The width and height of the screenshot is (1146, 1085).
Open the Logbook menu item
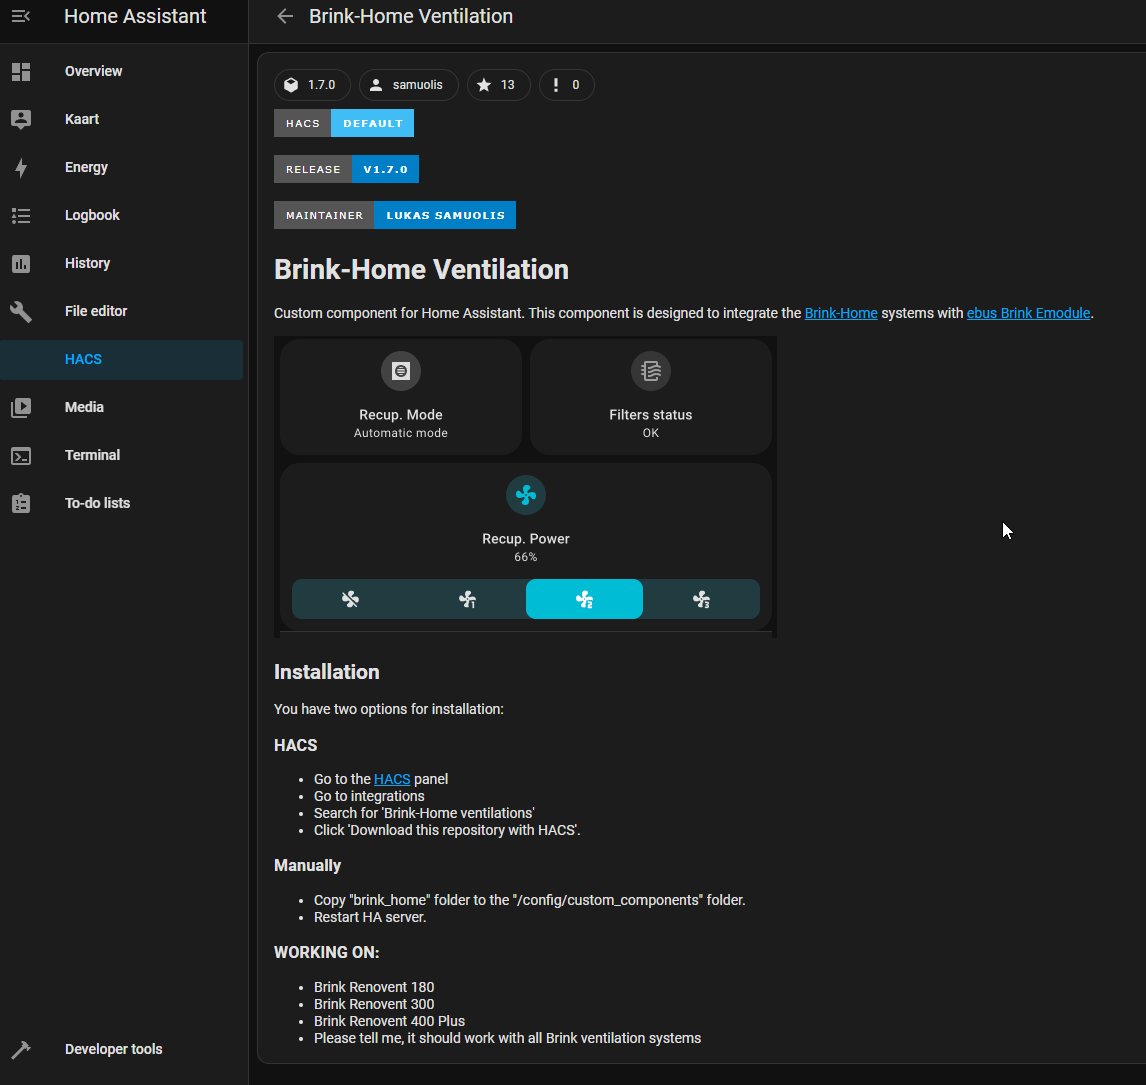[121, 216]
